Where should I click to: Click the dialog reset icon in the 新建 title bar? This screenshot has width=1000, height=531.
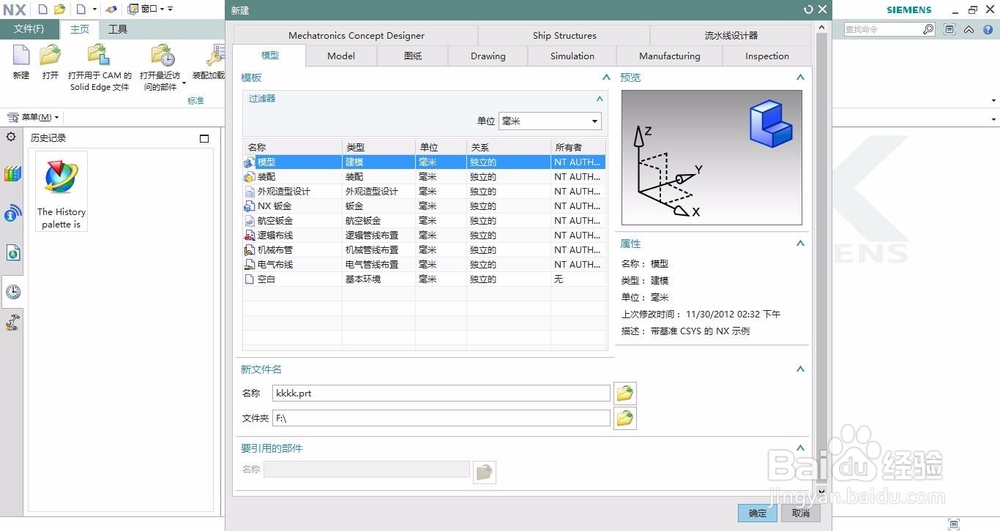point(808,10)
